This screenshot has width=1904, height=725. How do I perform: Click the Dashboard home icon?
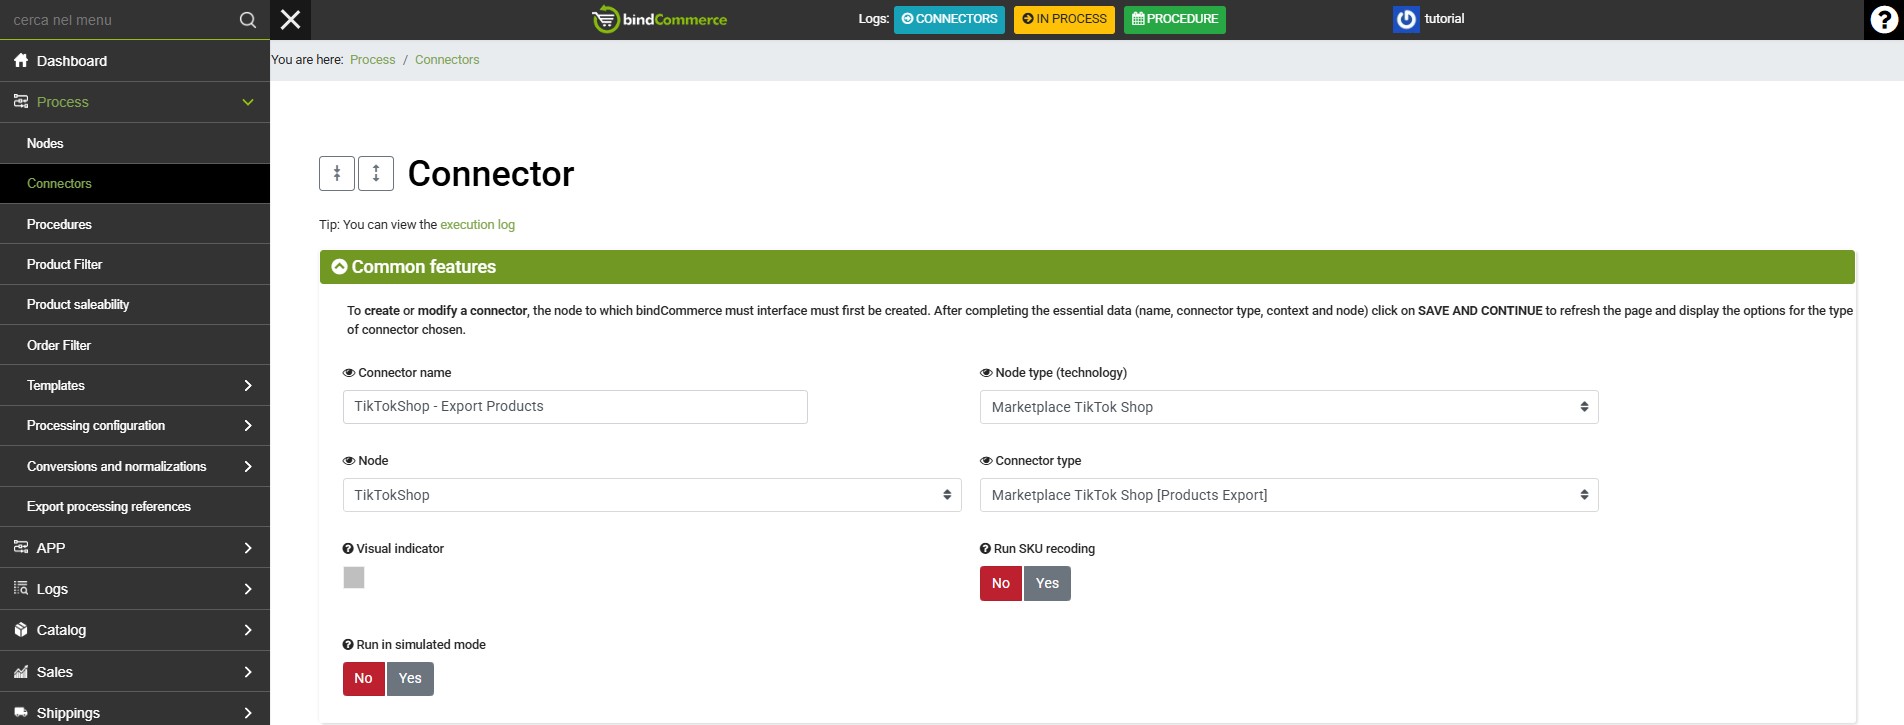pos(21,61)
